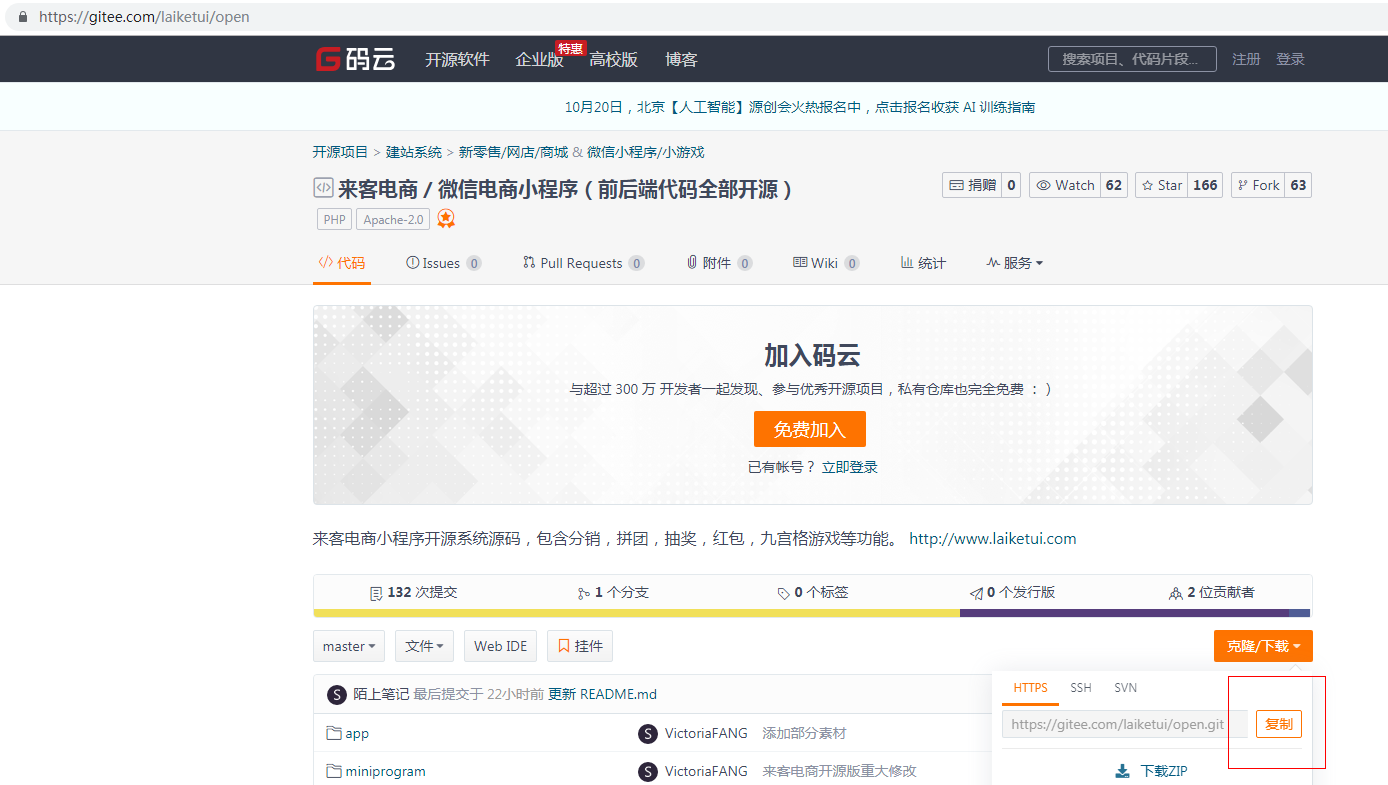Open 高校版 in navigation bar
1388x785 pixels.
coord(613,59)
